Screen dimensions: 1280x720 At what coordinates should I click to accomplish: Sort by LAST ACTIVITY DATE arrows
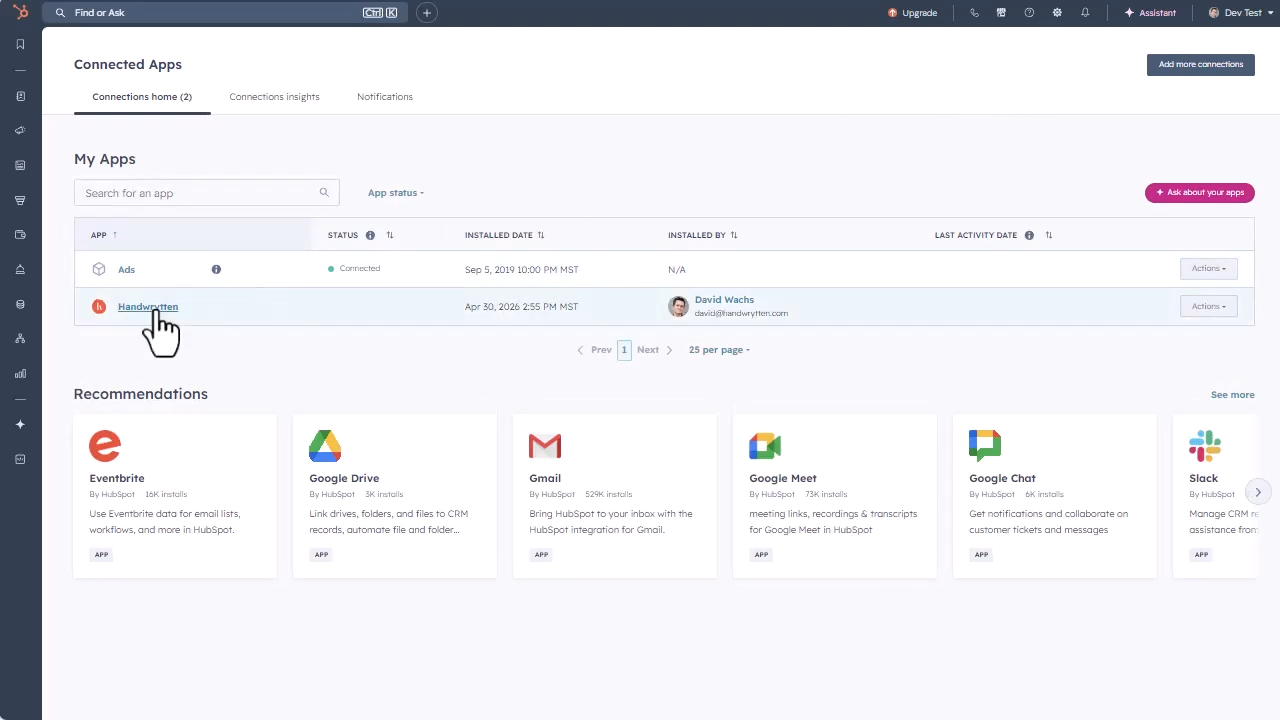point(1049,235)
